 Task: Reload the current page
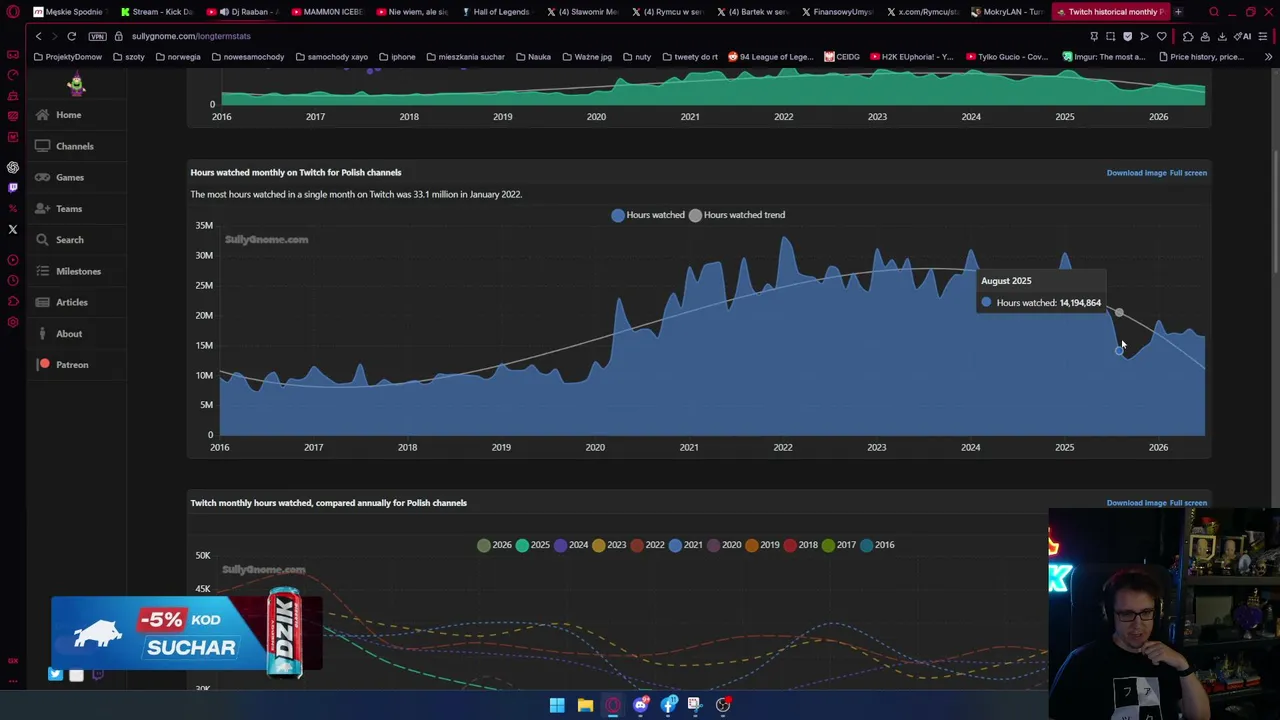[x=72, y=36]
